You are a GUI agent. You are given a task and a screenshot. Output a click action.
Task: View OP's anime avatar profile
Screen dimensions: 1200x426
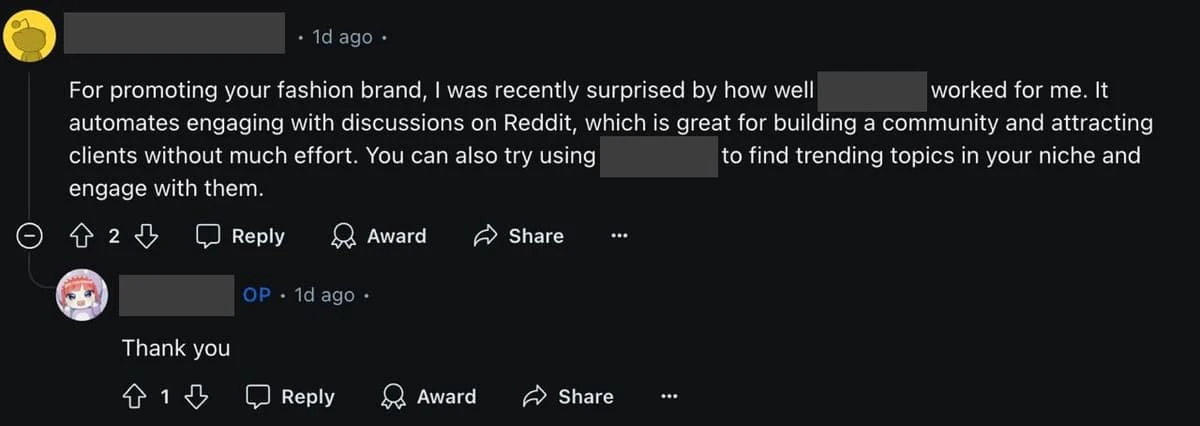tap(82, 296)
